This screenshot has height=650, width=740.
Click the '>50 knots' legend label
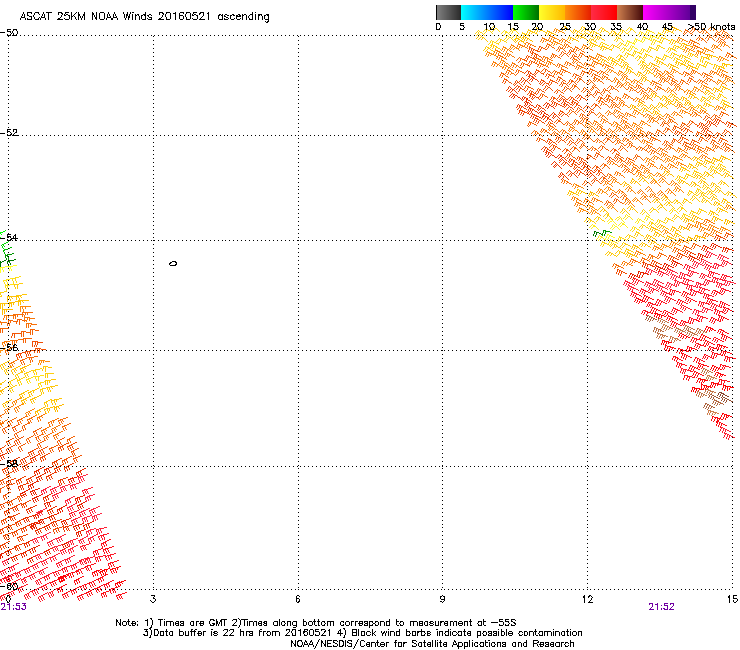click(x=711, y=27)
